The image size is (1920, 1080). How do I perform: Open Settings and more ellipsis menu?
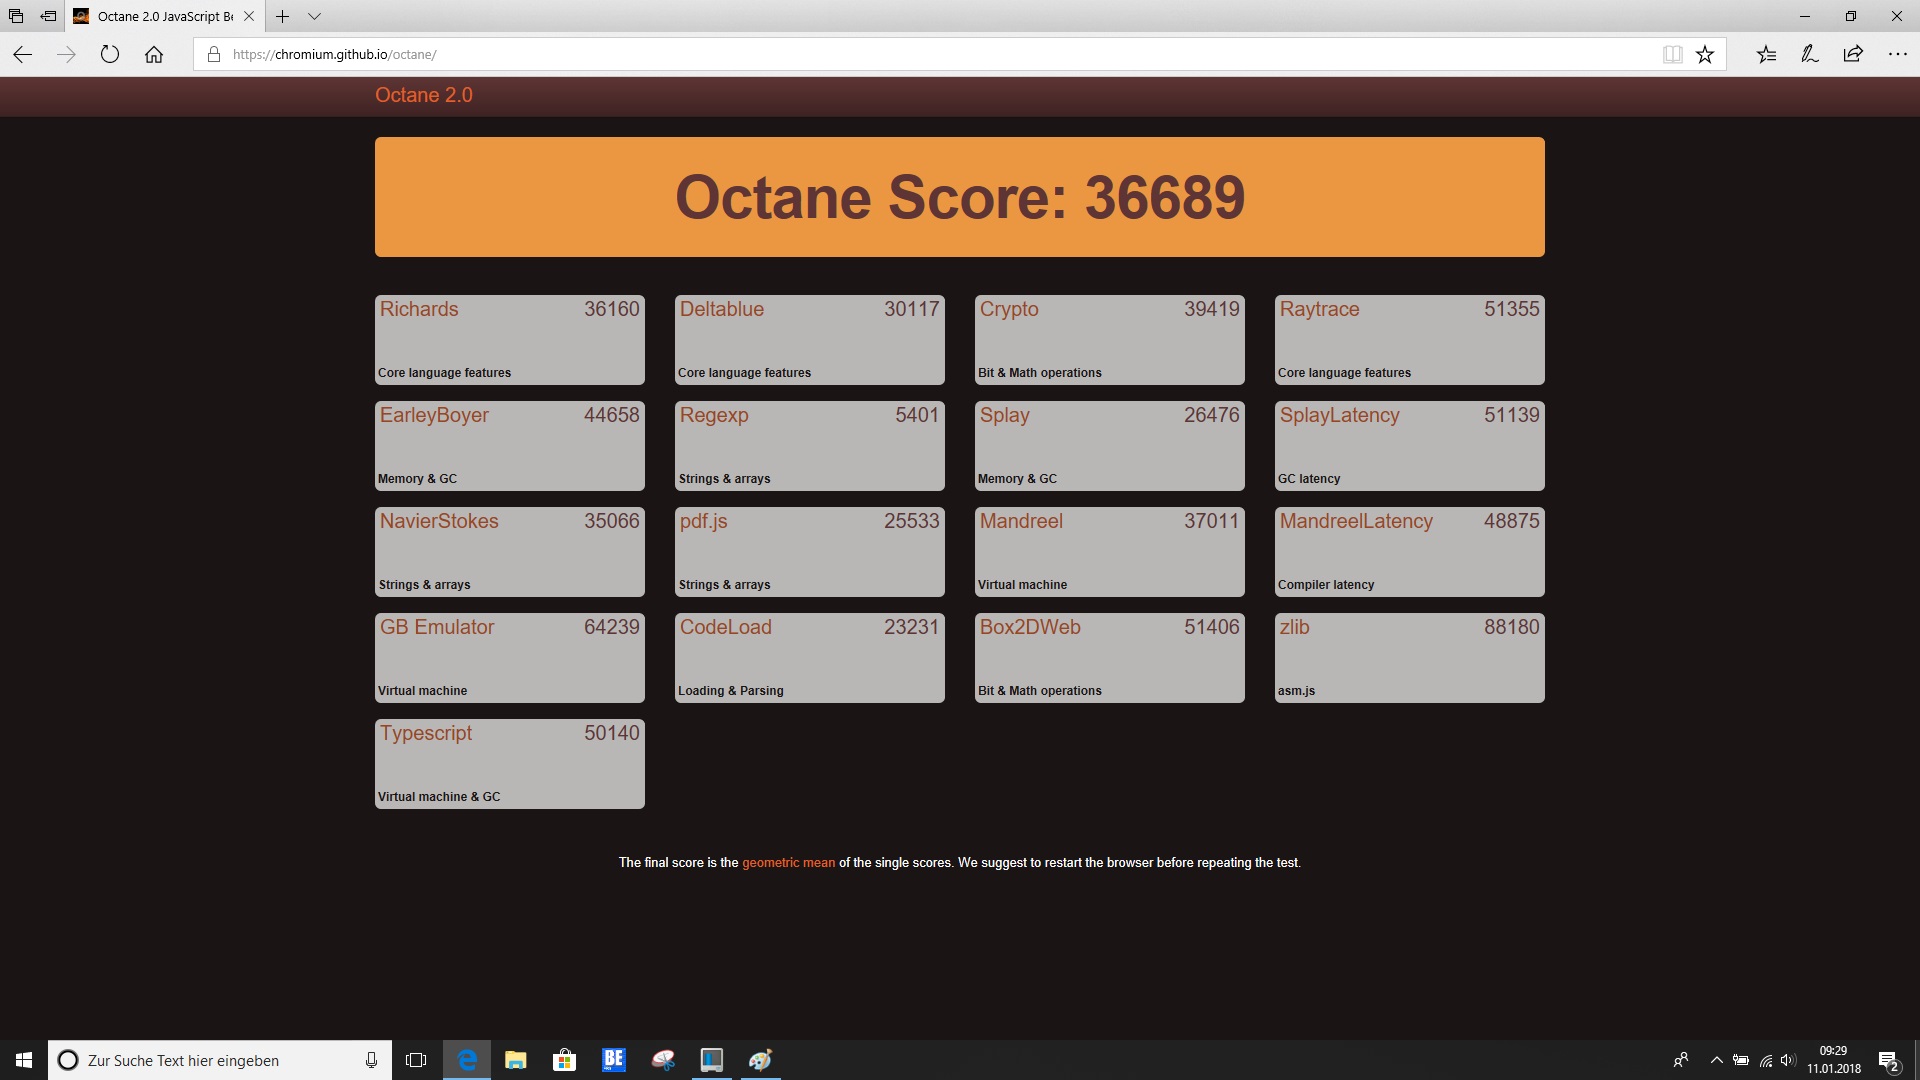pos(1897,55)
